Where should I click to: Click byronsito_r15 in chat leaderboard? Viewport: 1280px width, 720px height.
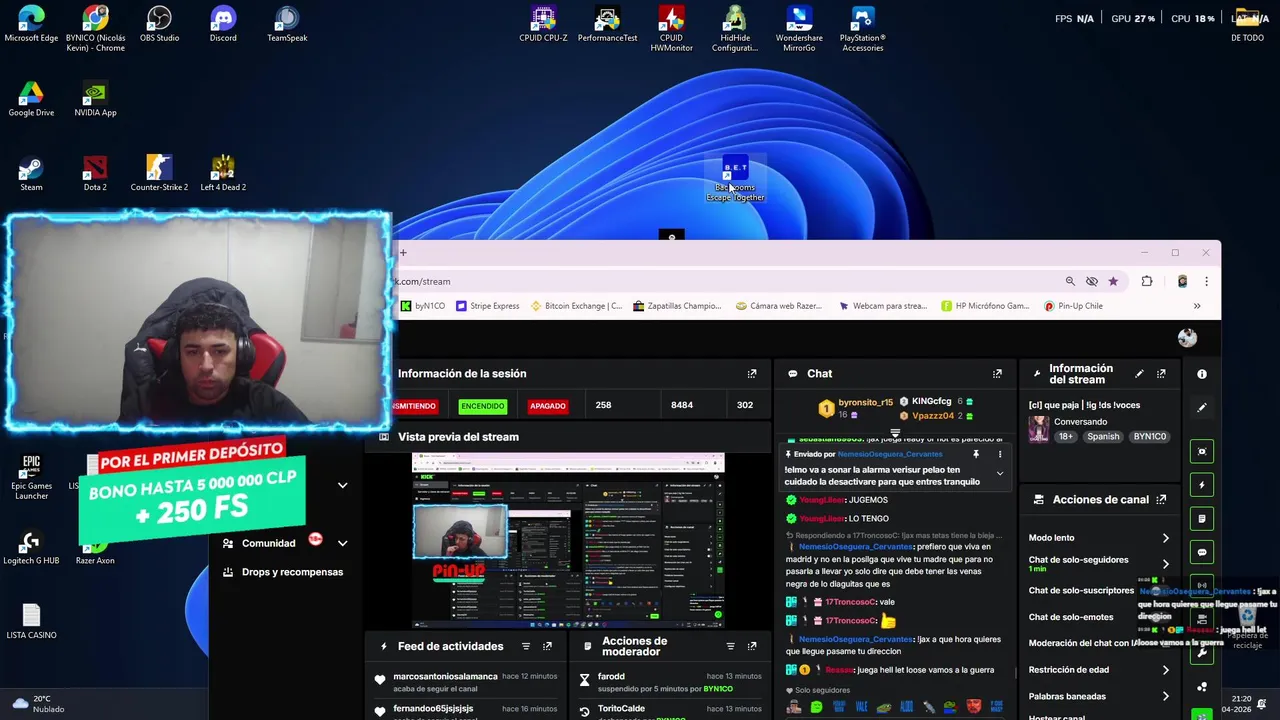point(865,403)
